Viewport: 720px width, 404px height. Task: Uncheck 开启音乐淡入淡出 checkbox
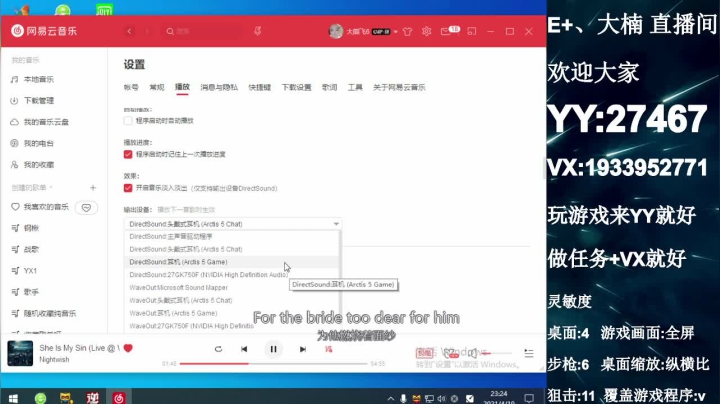128,188
